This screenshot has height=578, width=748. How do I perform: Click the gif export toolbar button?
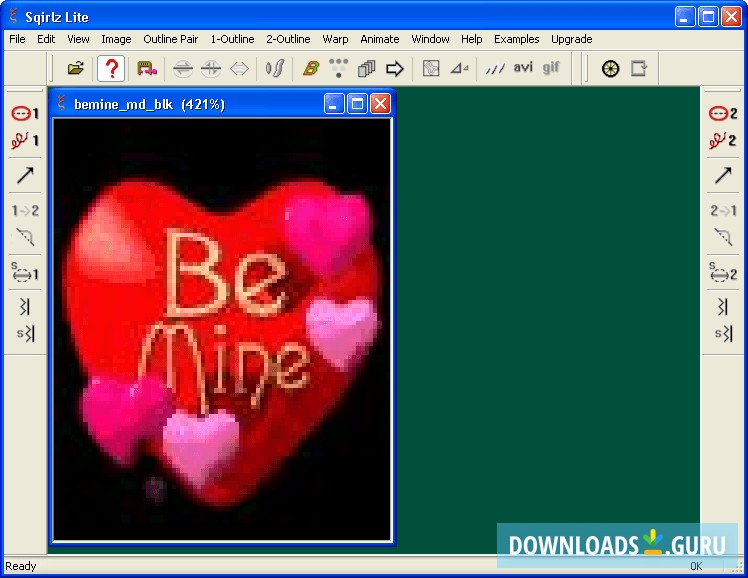(x=551, y=68)
